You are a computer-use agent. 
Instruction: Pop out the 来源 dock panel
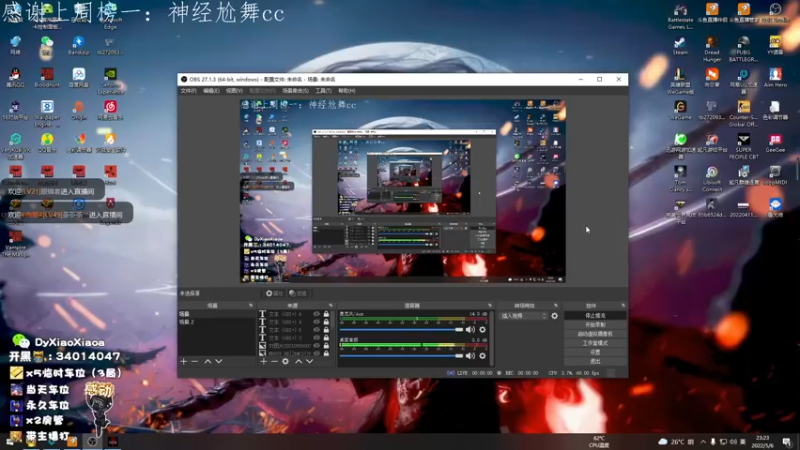coord(330,306)
